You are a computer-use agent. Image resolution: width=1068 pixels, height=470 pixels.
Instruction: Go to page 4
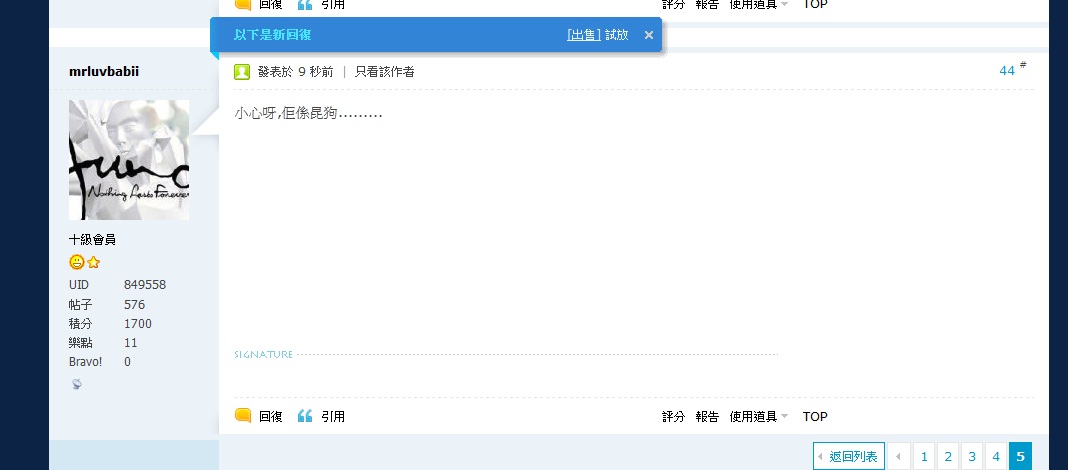point(996,456)
